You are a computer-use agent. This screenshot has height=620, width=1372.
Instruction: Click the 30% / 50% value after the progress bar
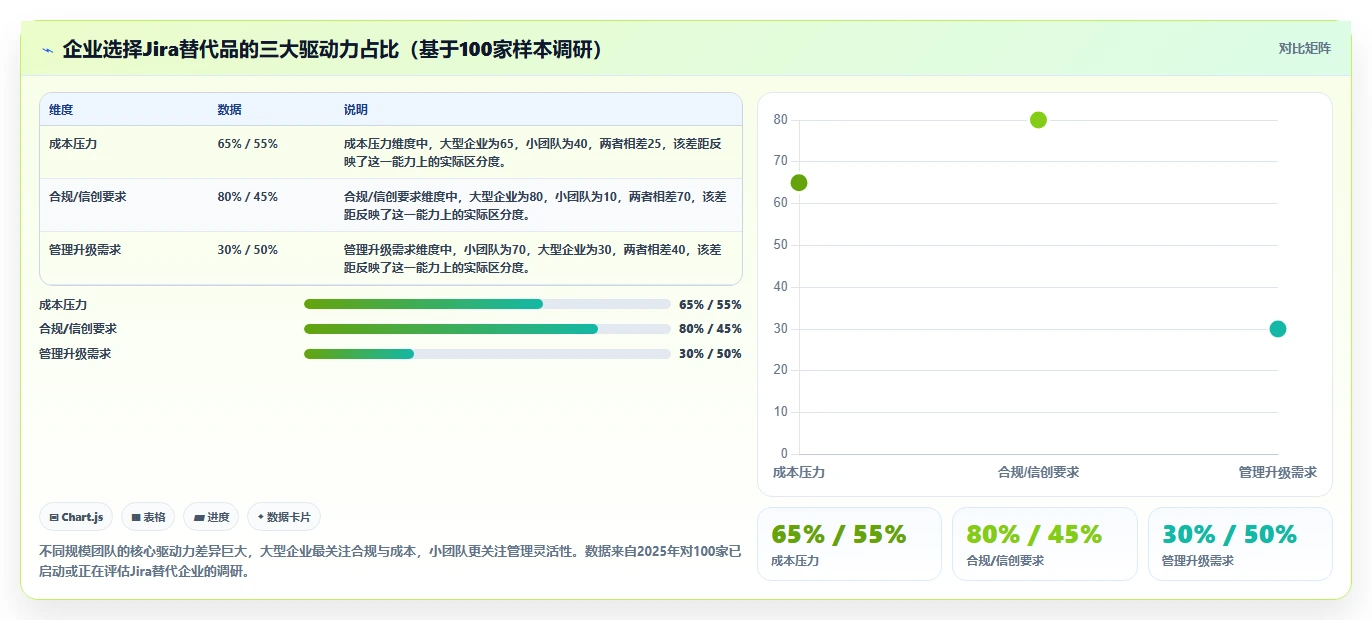pos(710,354)
